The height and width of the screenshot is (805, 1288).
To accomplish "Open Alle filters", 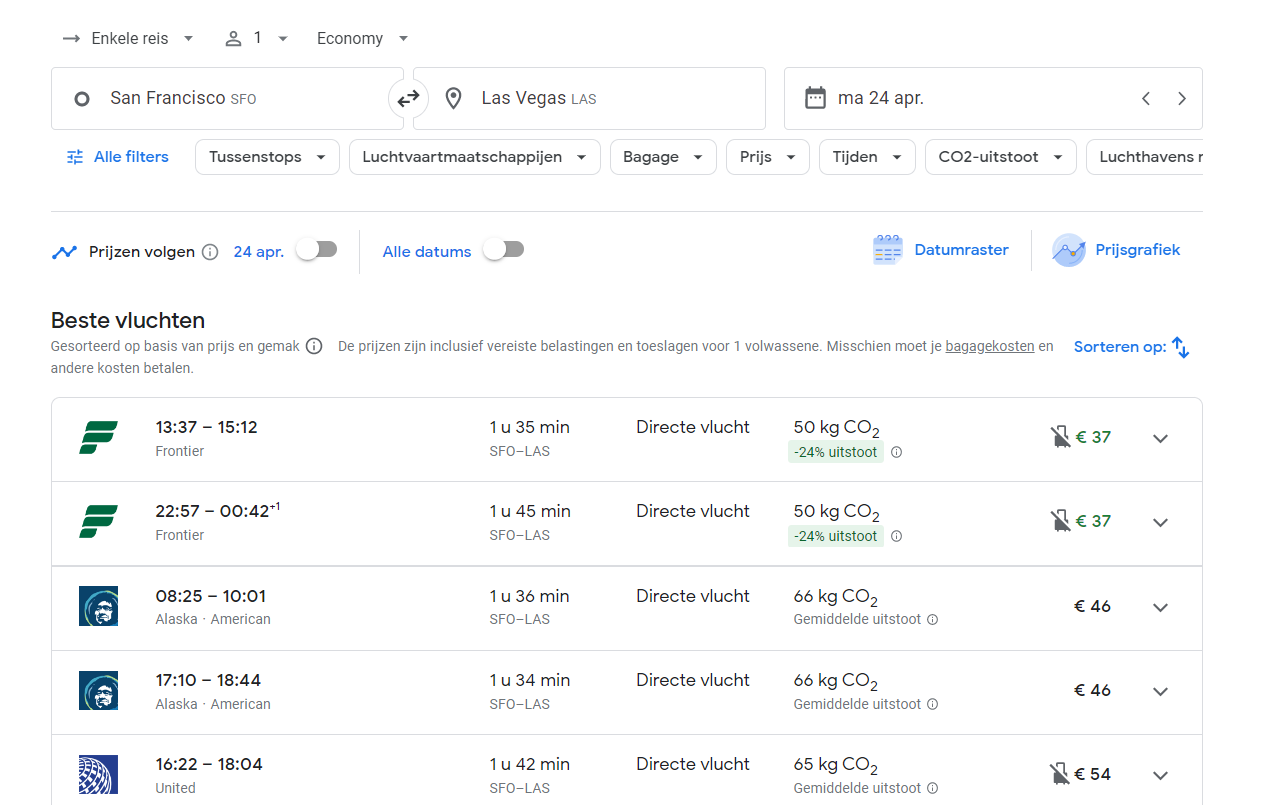I will [117, 157].
